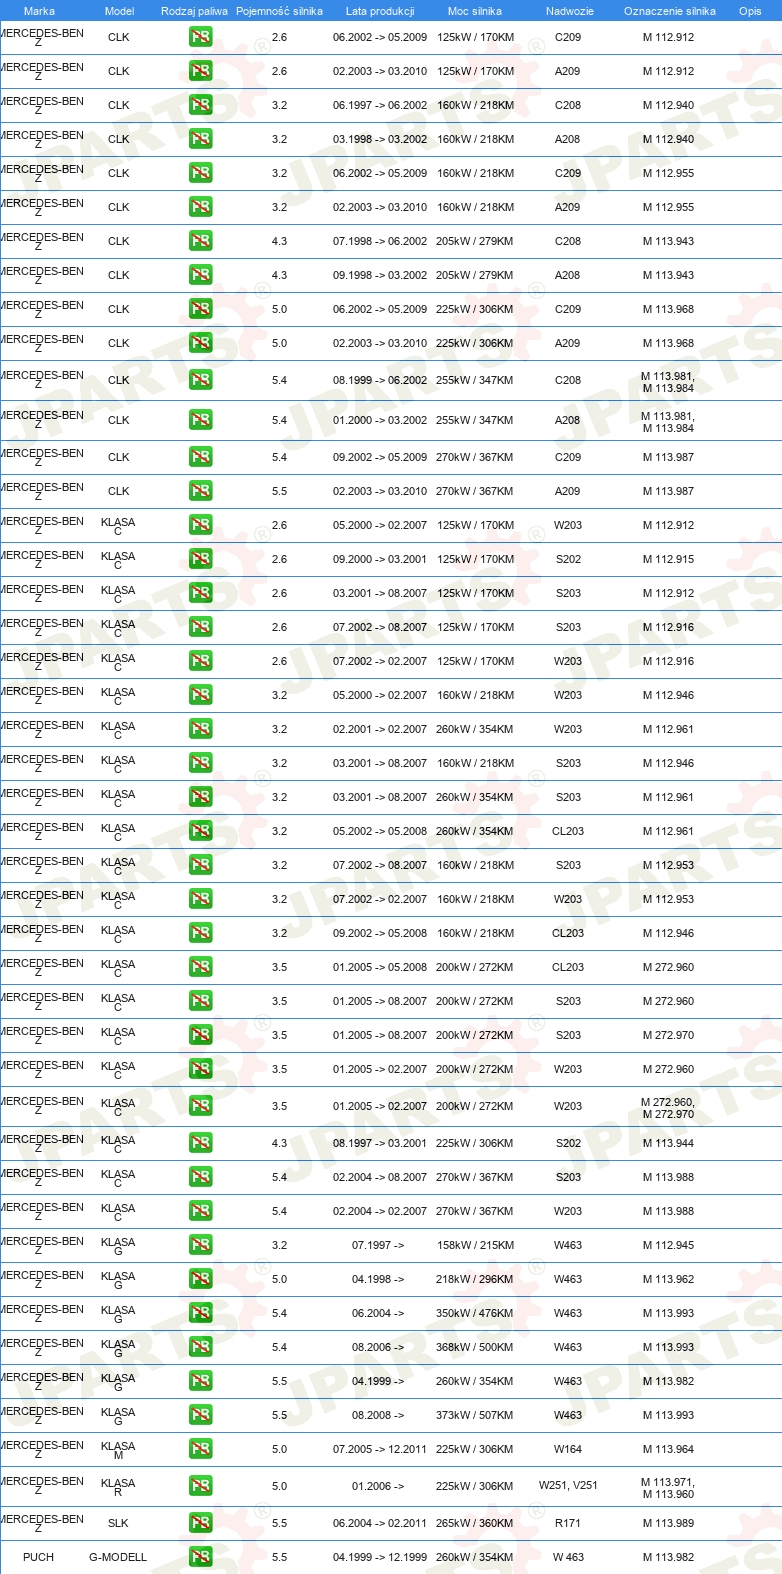The height and width of the screenshot is (1574, 782).
Task: Click petrol icon in Klasa C 5.4 W203 row
Action: (x=200, y=1212)
